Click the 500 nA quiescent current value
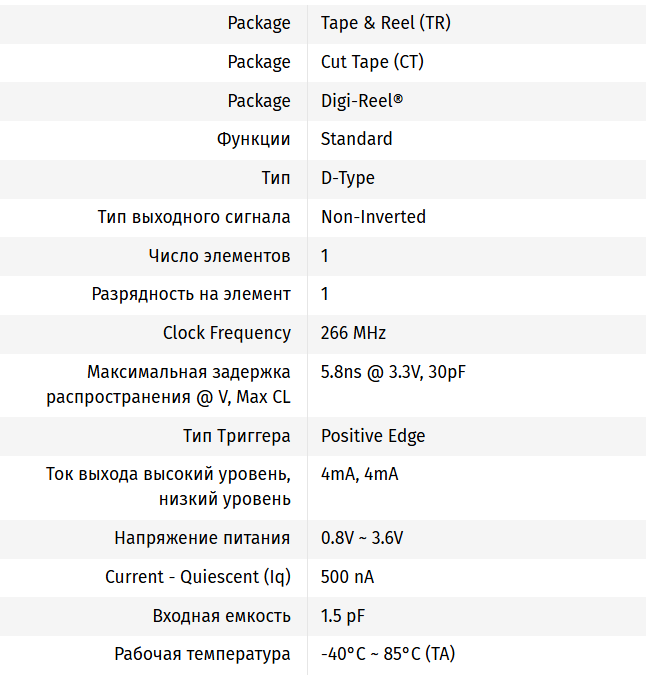Image resolution: width=646 pixels, height=675 pixels. click(x=347, y=577)
